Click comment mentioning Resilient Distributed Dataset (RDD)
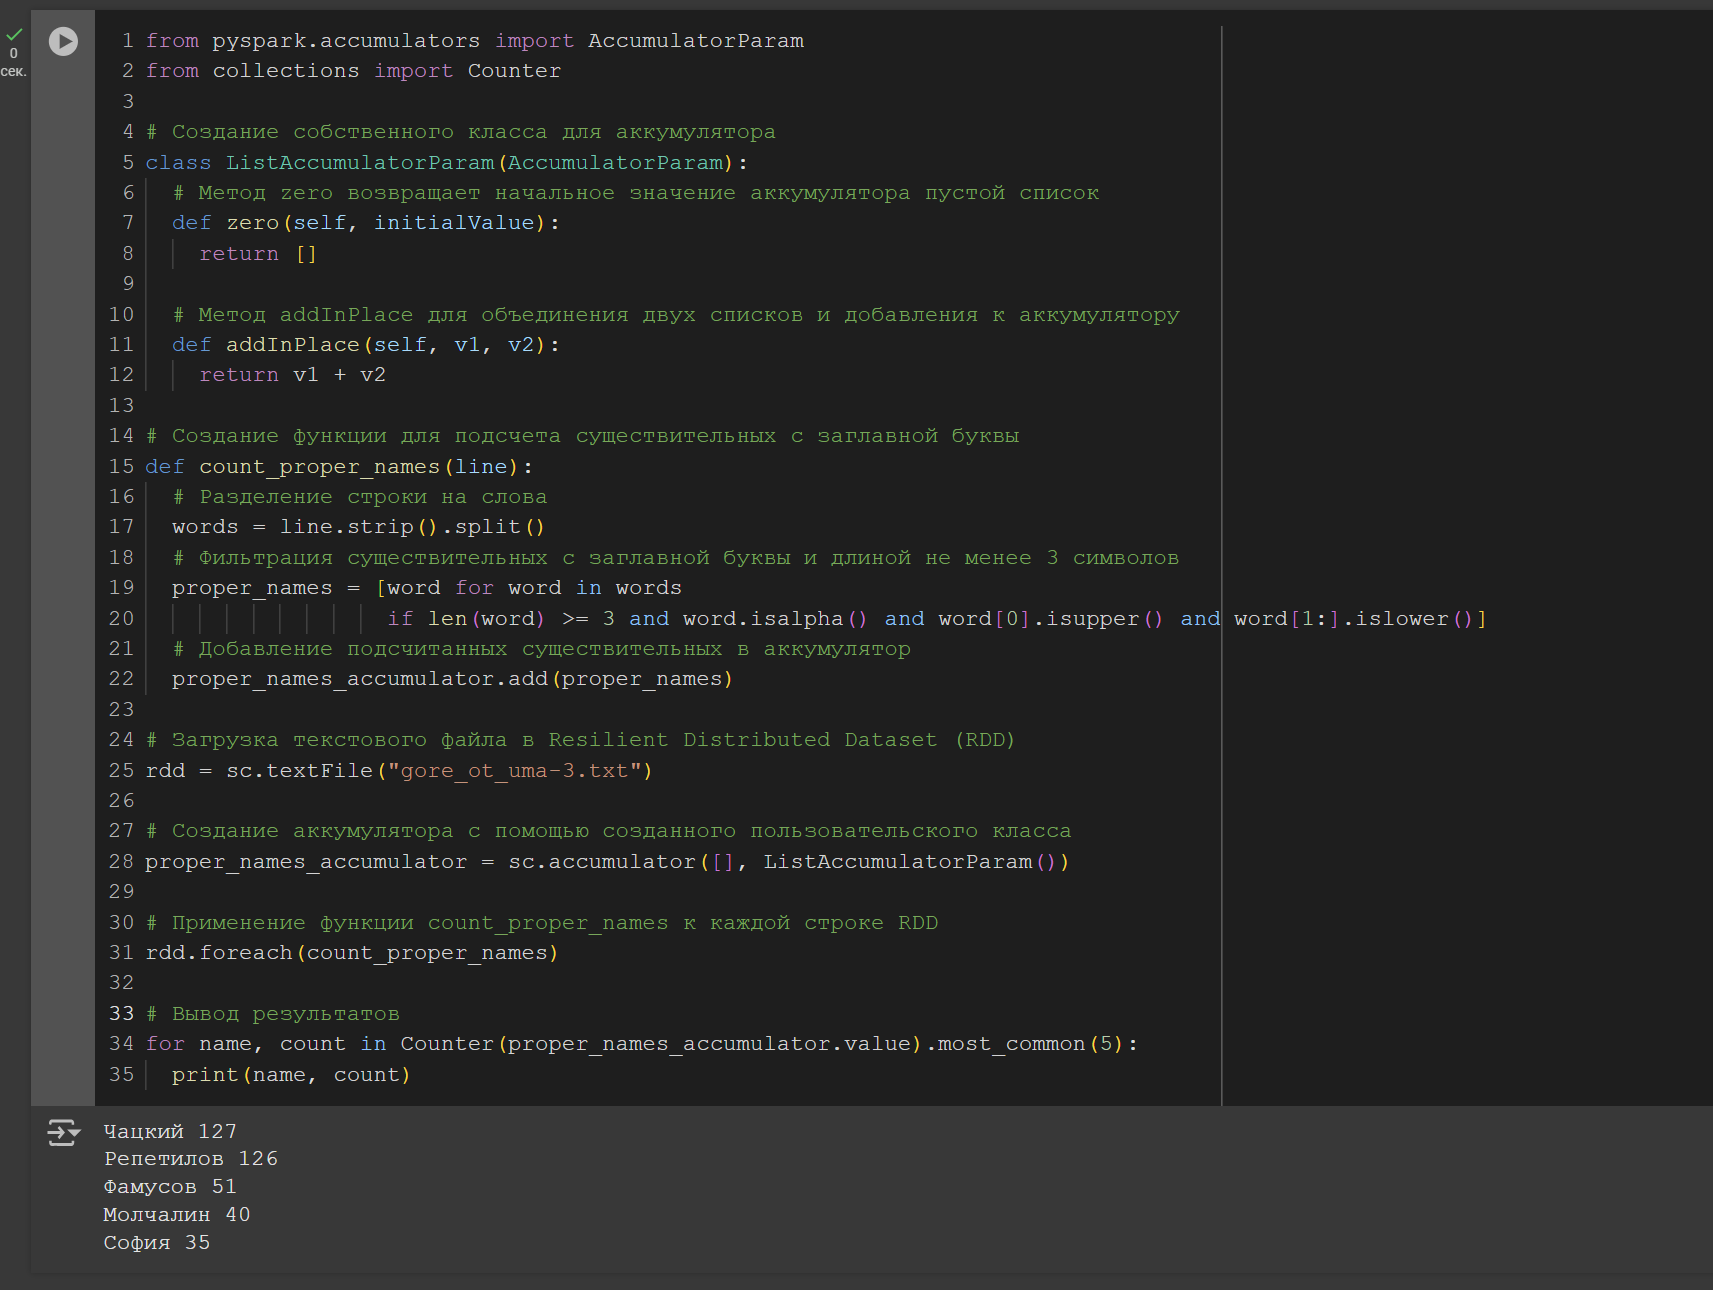The height and width of the screenshot is (1290, 1713). 580,740
